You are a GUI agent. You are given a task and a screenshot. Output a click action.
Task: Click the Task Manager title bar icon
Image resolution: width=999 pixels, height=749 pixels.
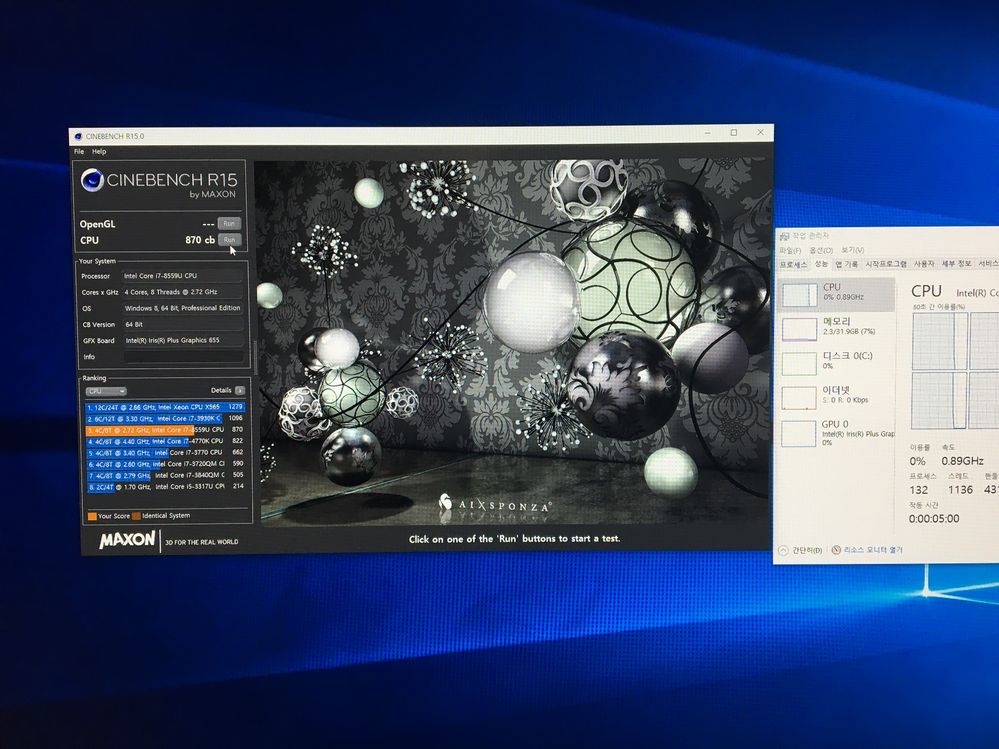[785, 236]
